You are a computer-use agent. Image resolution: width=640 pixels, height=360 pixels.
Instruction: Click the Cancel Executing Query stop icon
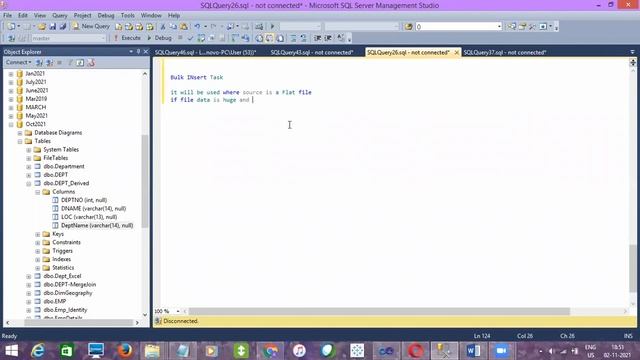point(180,38)
